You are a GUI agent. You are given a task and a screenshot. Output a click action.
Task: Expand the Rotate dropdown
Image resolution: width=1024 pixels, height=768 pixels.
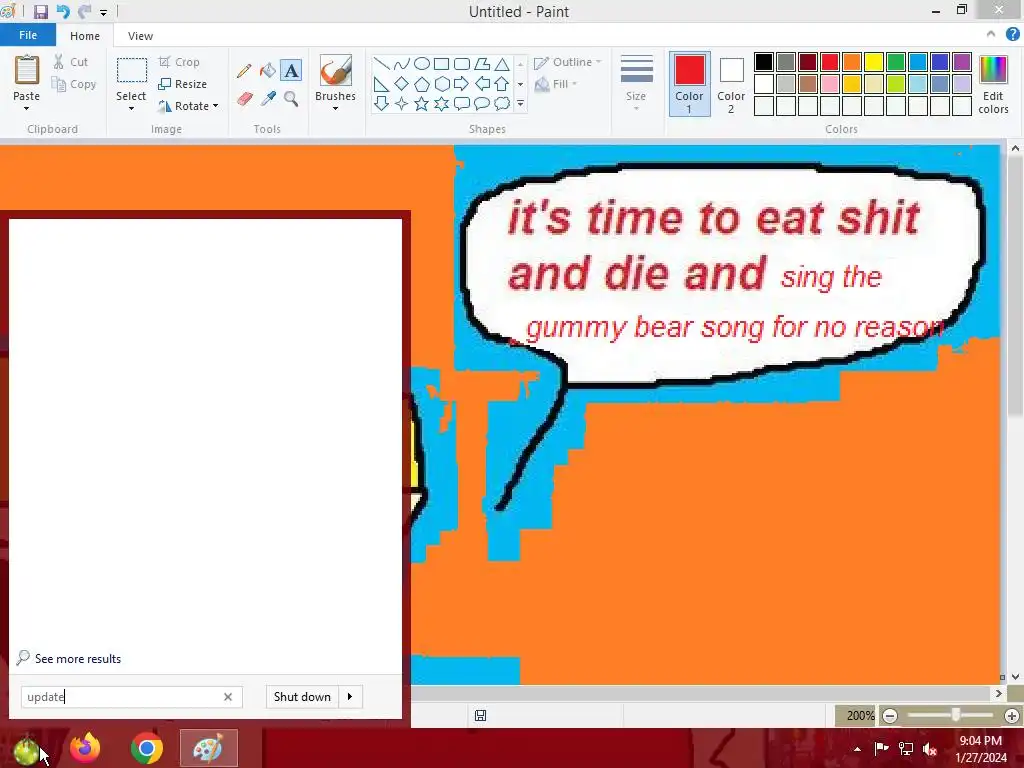click(x=216, y=106)
